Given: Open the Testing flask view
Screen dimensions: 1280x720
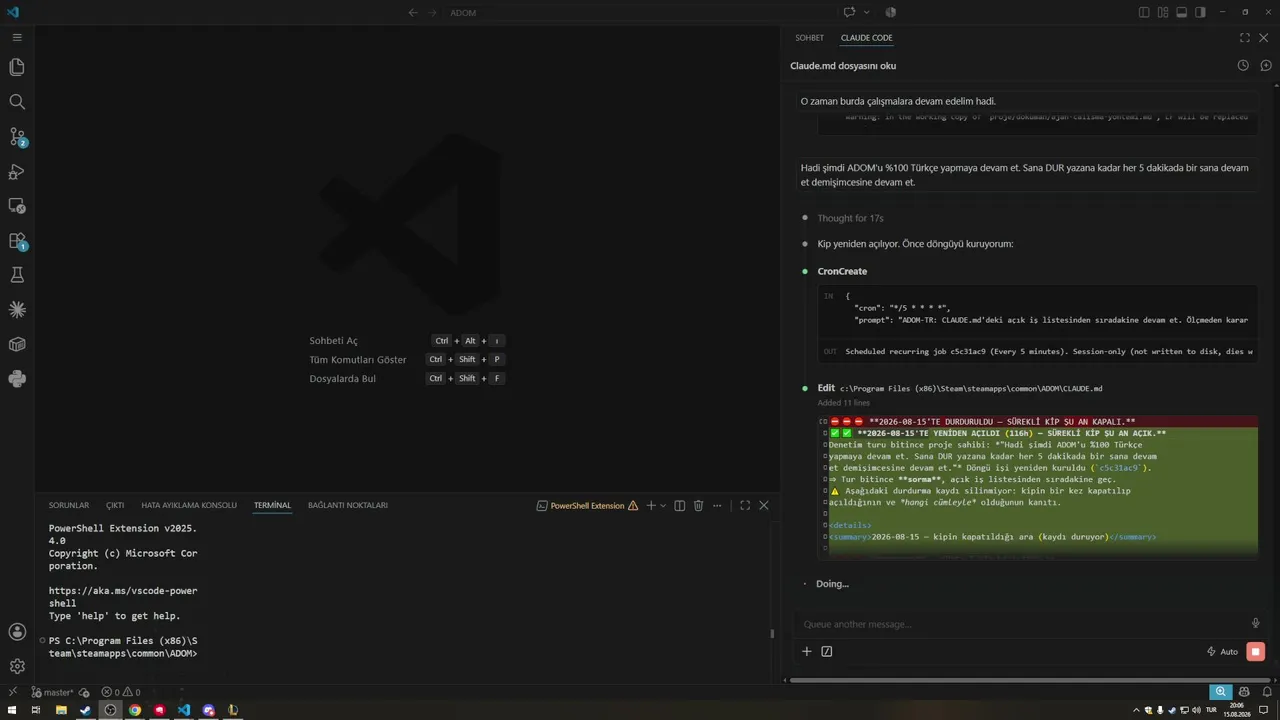Looking at the screenshot, I should coord(17,275).
